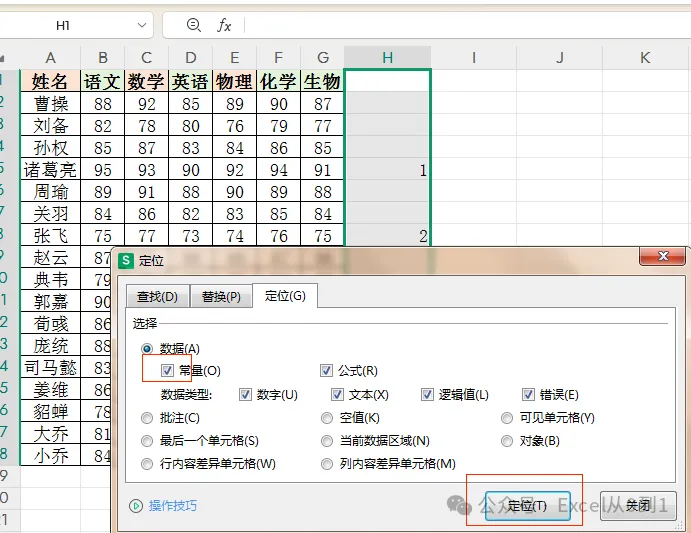The width and height of the screenshot is (691, 533).
Task: Select the 对象(B) radio option
Action: click(507, 440)
